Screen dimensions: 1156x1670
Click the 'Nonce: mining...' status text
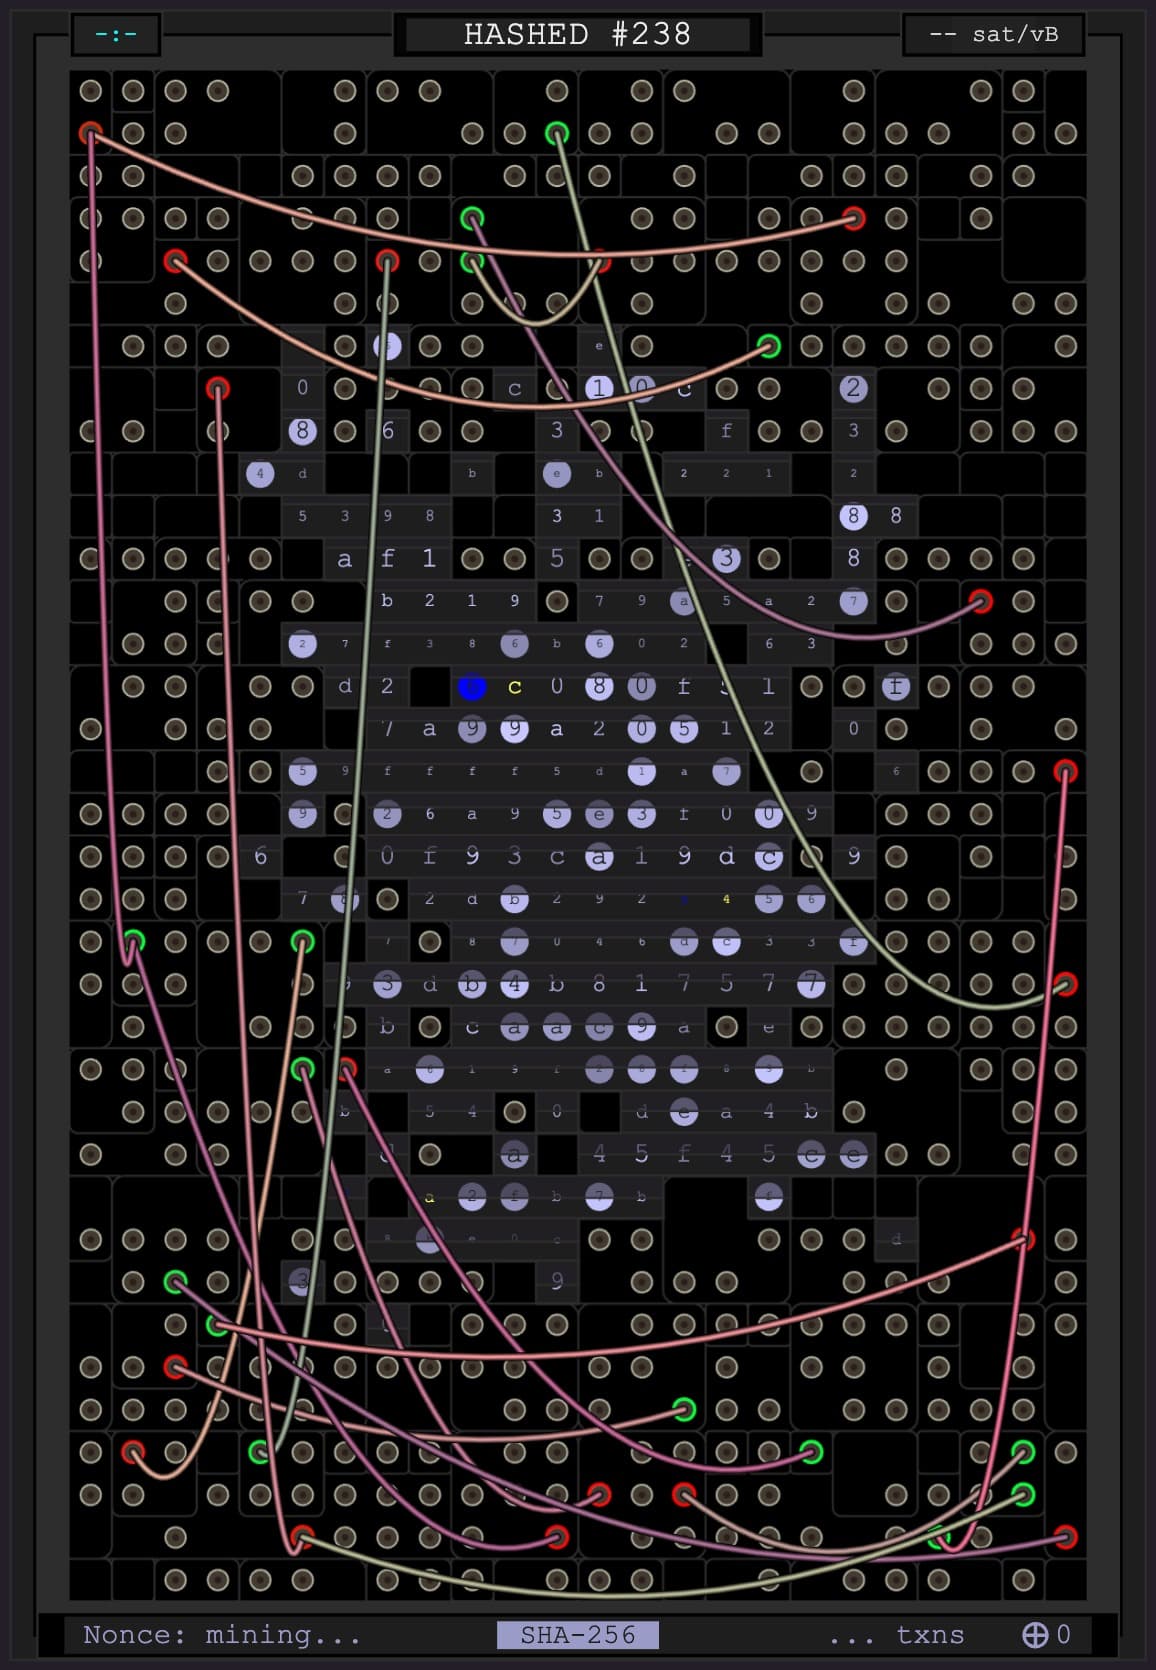tap(221, 1635)
